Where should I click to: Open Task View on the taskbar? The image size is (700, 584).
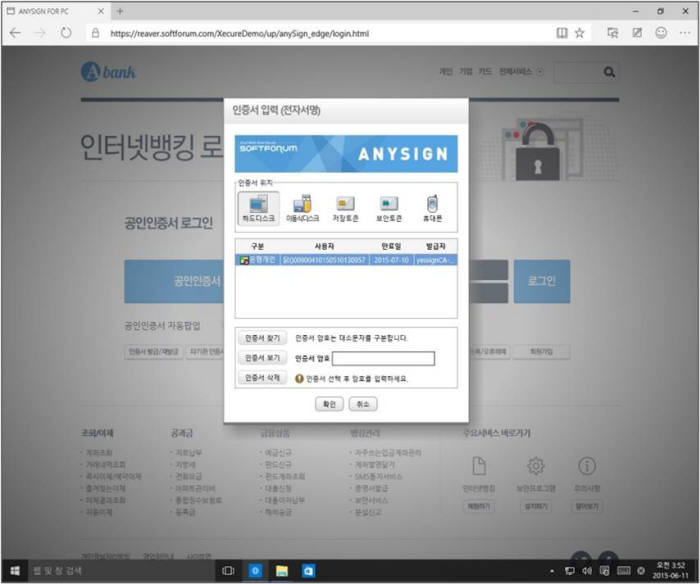point(228,571)
